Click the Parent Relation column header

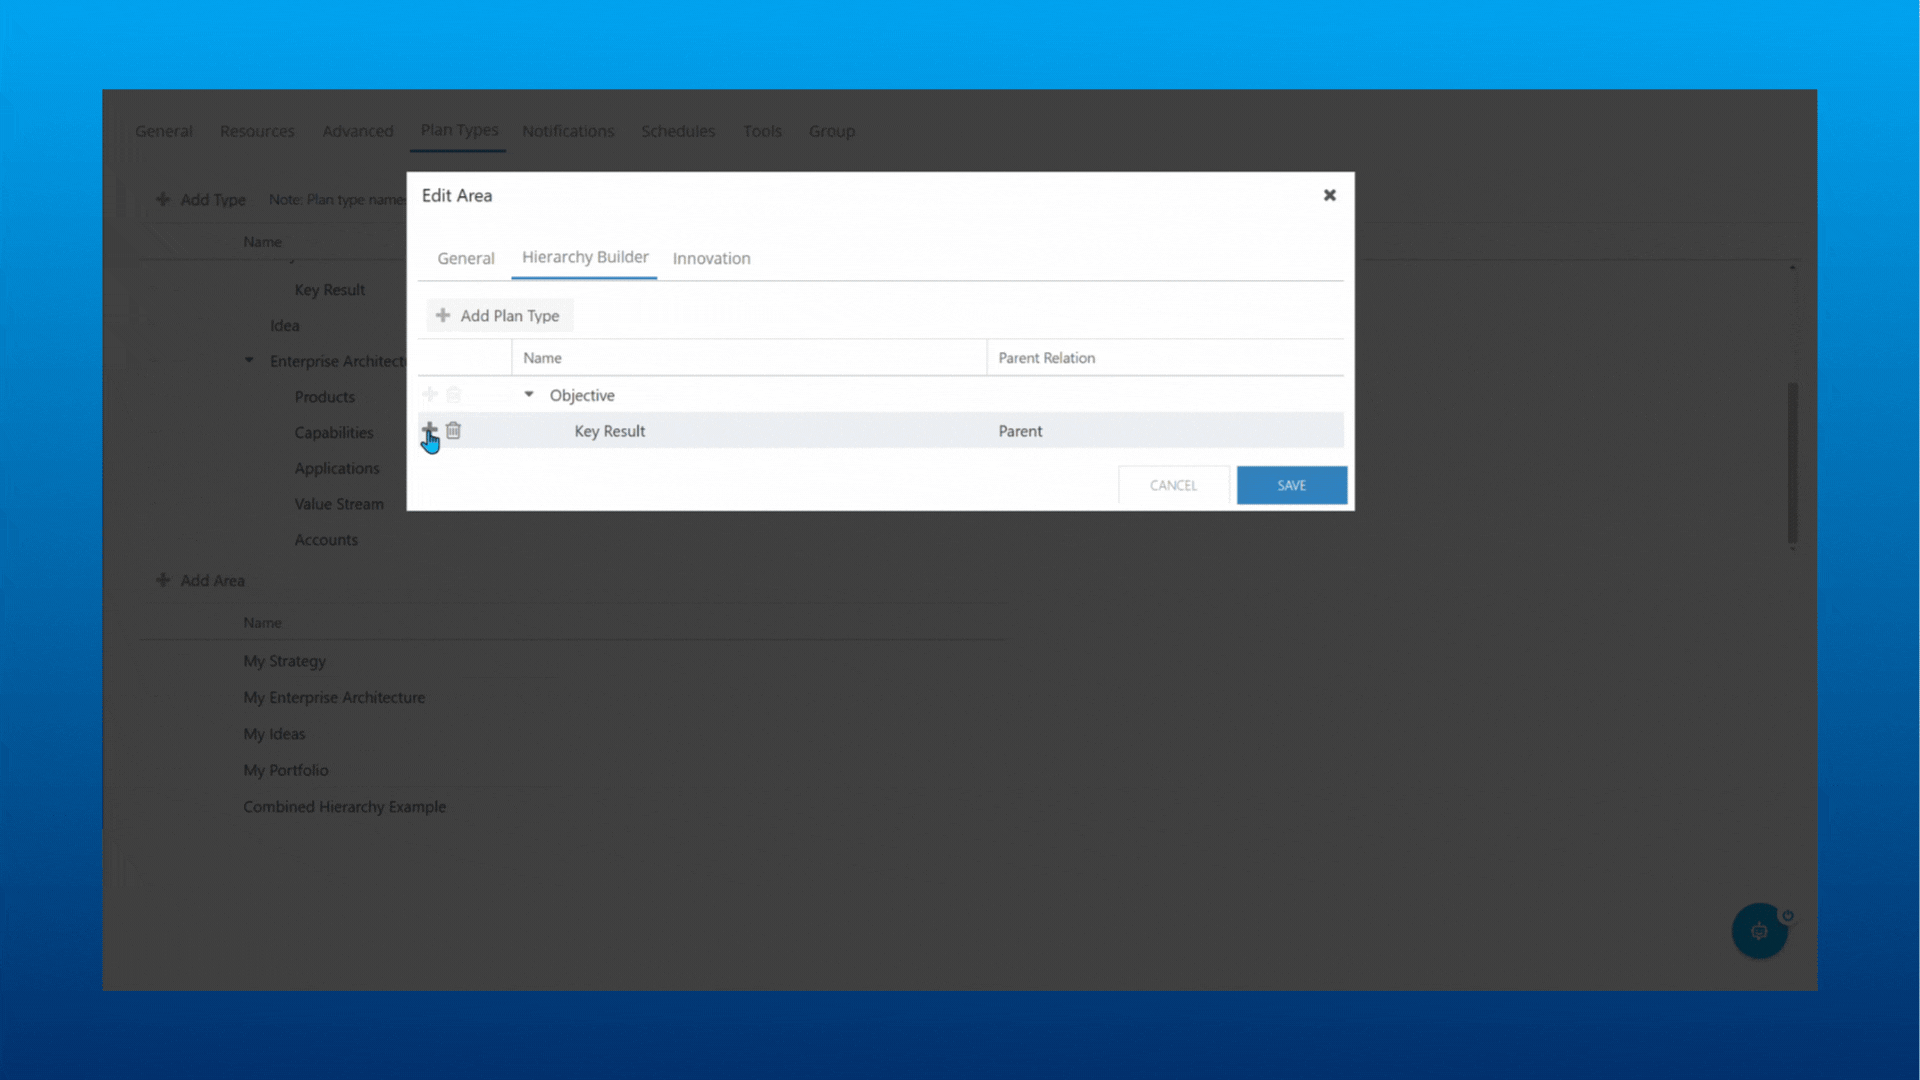1165,358
